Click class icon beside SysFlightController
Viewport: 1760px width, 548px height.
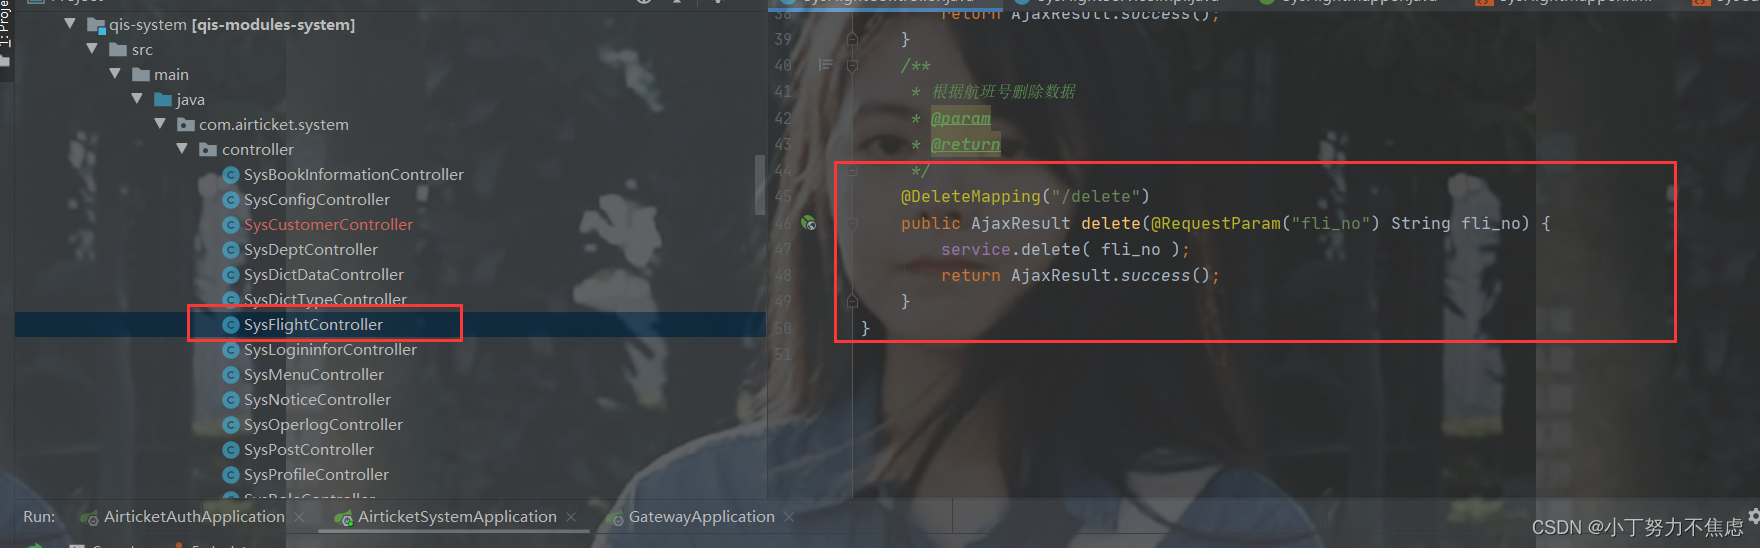(x=231, y=325)
